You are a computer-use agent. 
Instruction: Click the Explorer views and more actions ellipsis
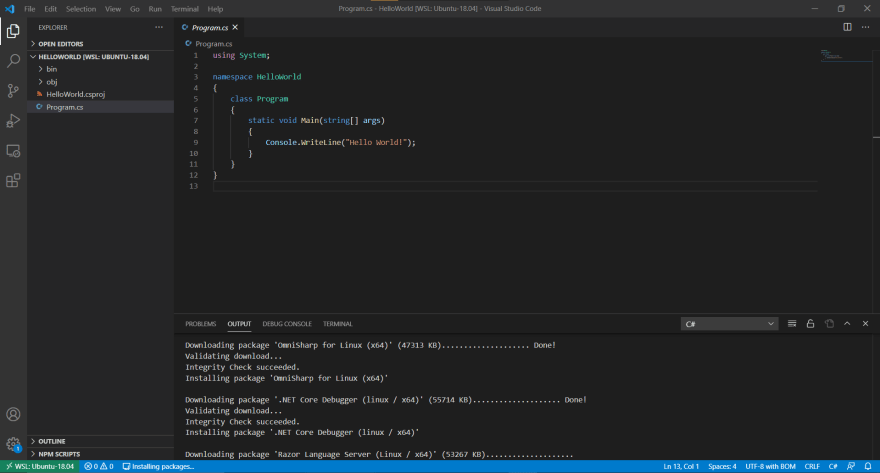click(x=159, y=27)
